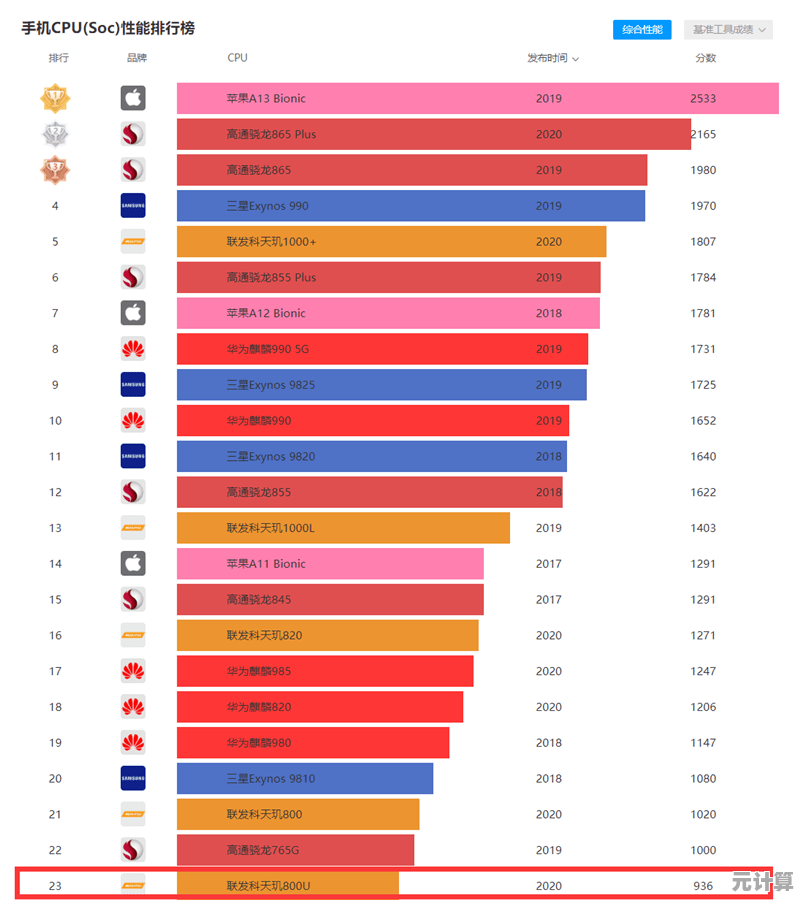Image resolution: width=800 pixels, height=900 pixels.
Task: Click the 联发科天玑1000L orange bar
Action: pyautogui.click(x=343, y=527)
